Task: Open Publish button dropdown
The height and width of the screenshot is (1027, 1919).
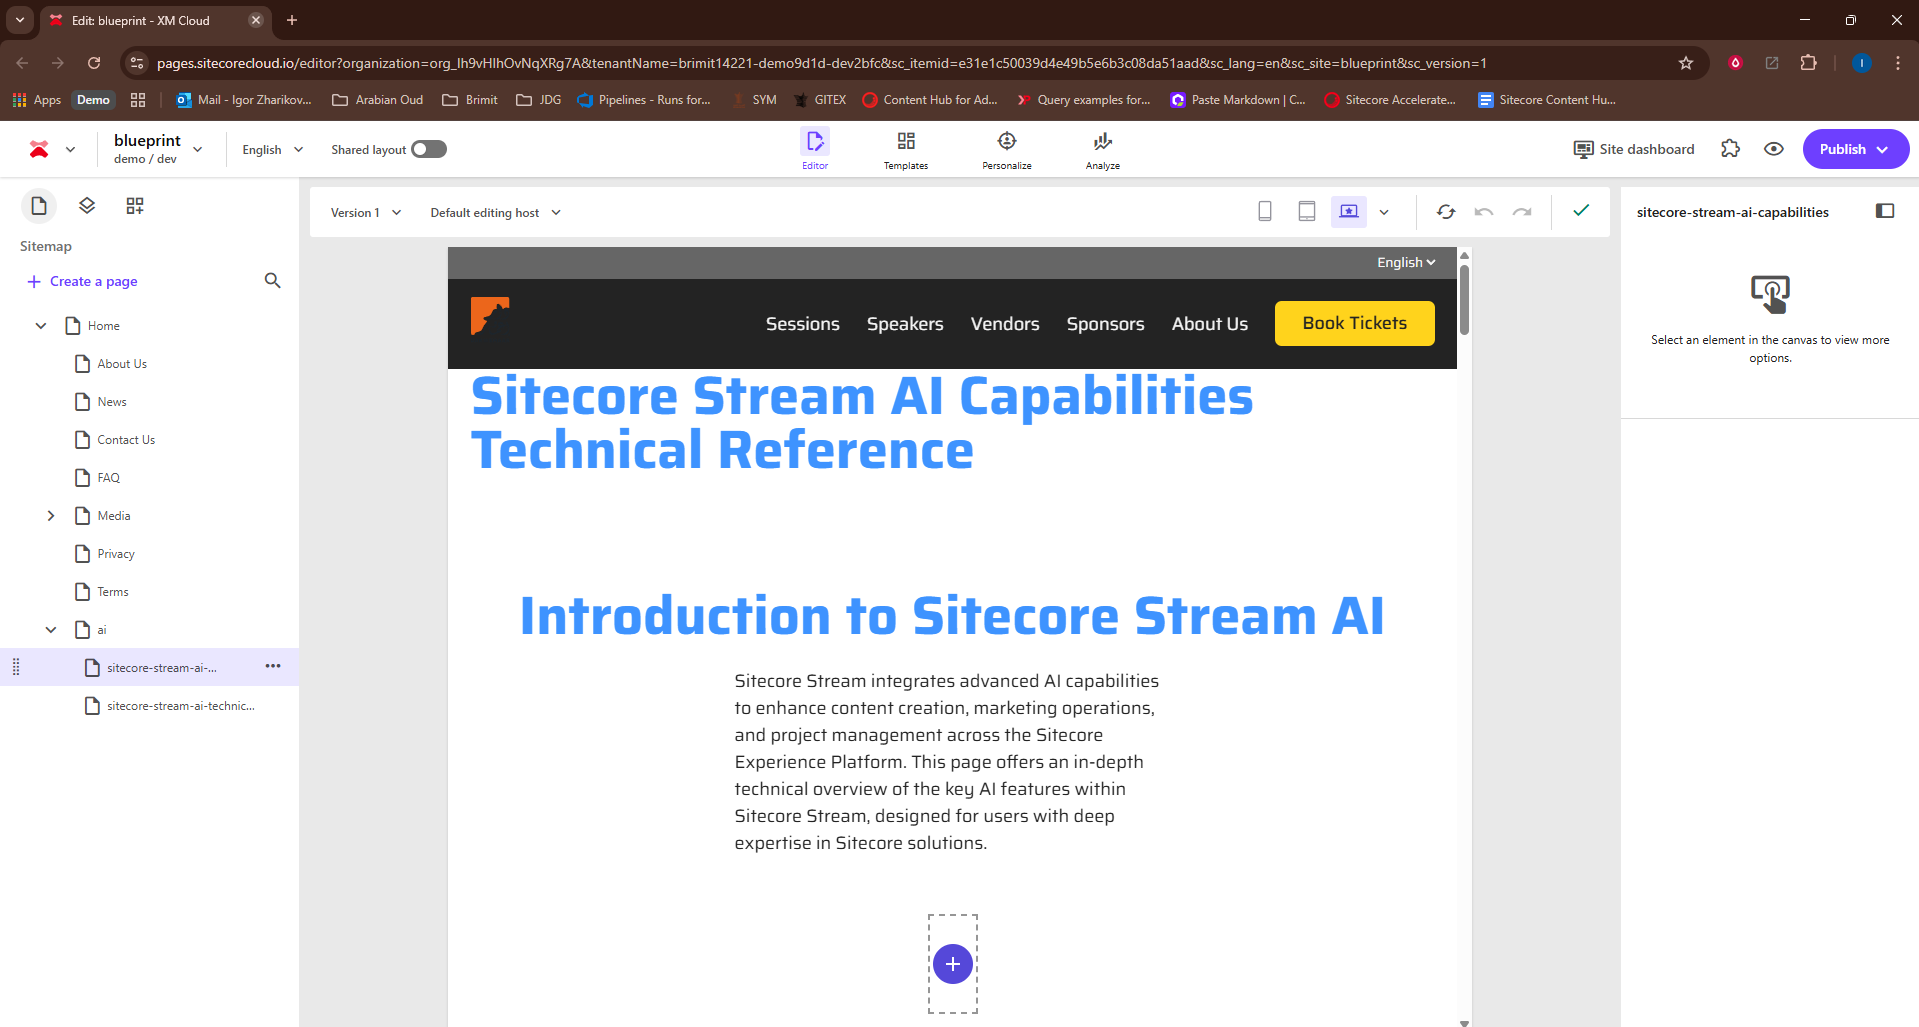Action: coord(1856,149)
